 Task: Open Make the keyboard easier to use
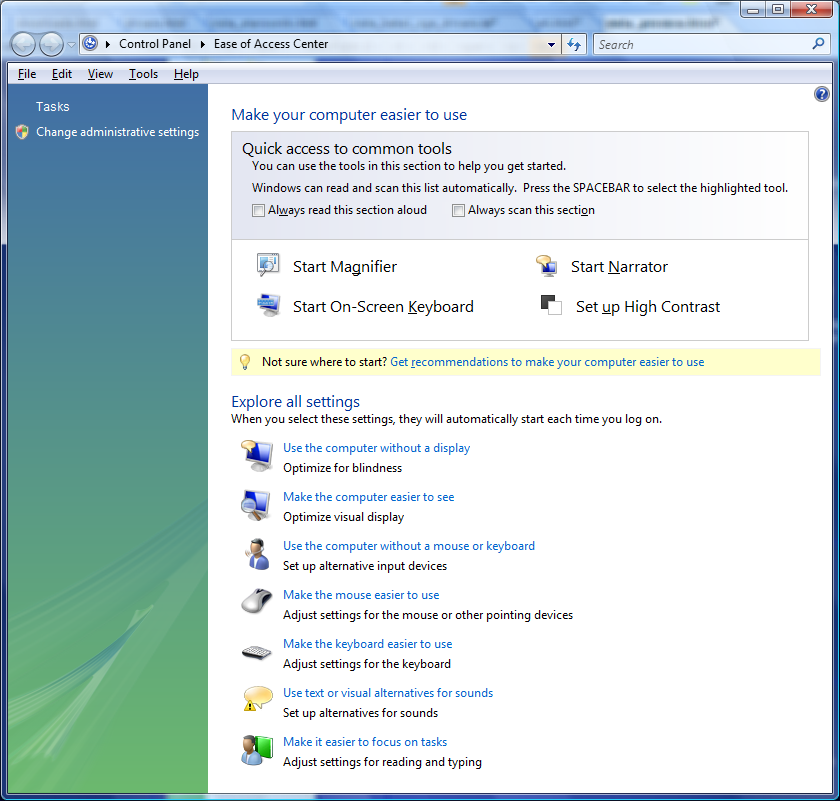(x=368, y=644)
